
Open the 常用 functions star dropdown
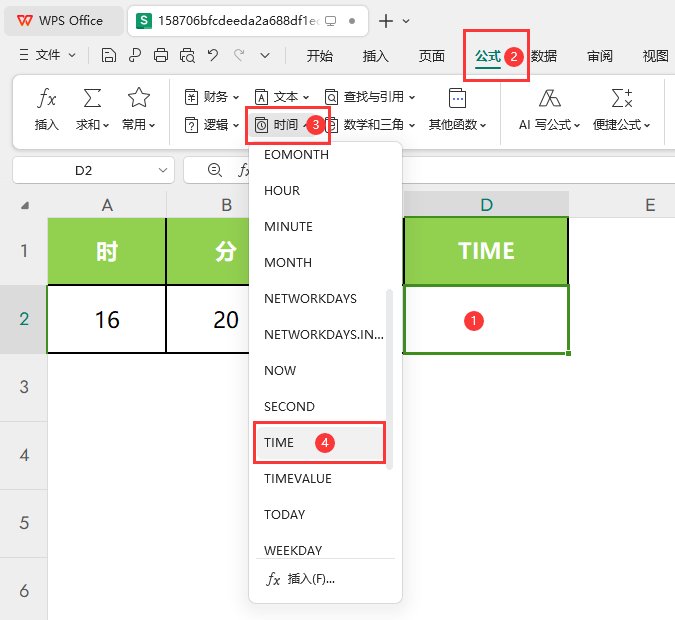click(138, 109)
